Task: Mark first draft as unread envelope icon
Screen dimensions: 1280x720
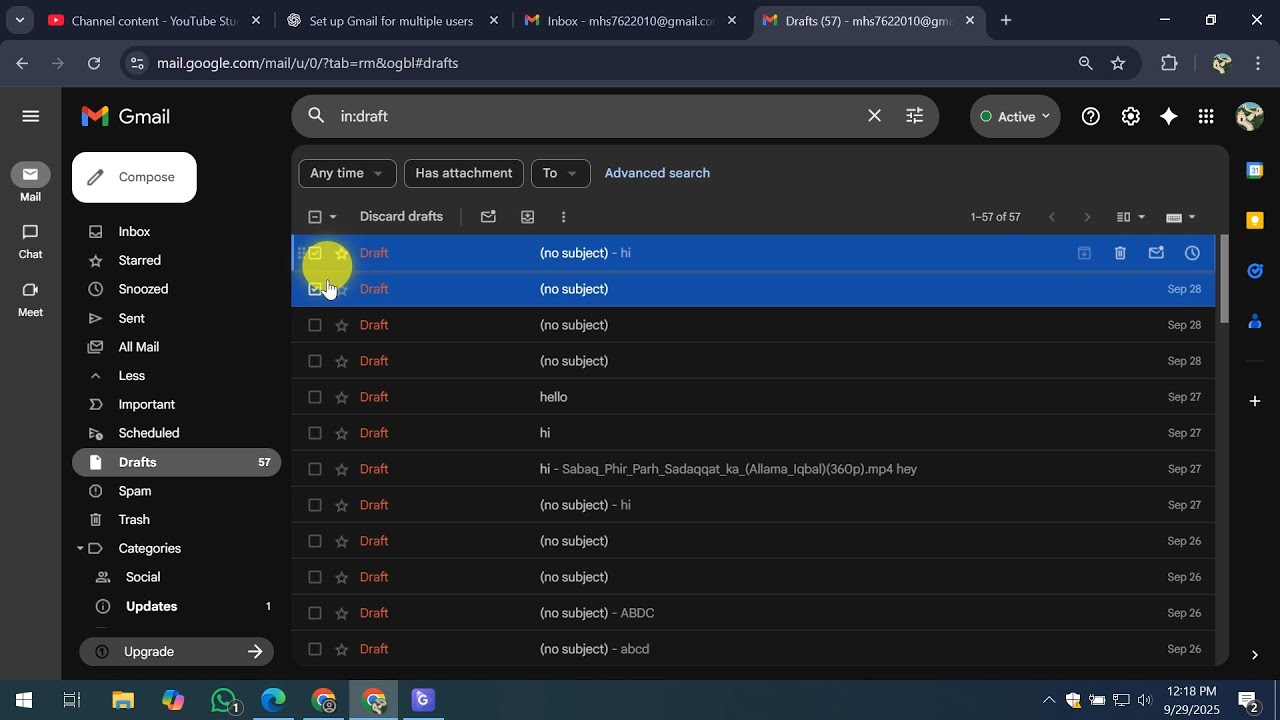Action: (1156, 253)
